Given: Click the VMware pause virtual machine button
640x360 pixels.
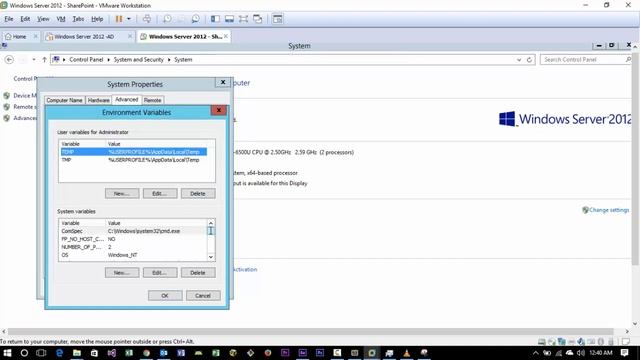Looking at the screenshot, I should click(119, 19).
